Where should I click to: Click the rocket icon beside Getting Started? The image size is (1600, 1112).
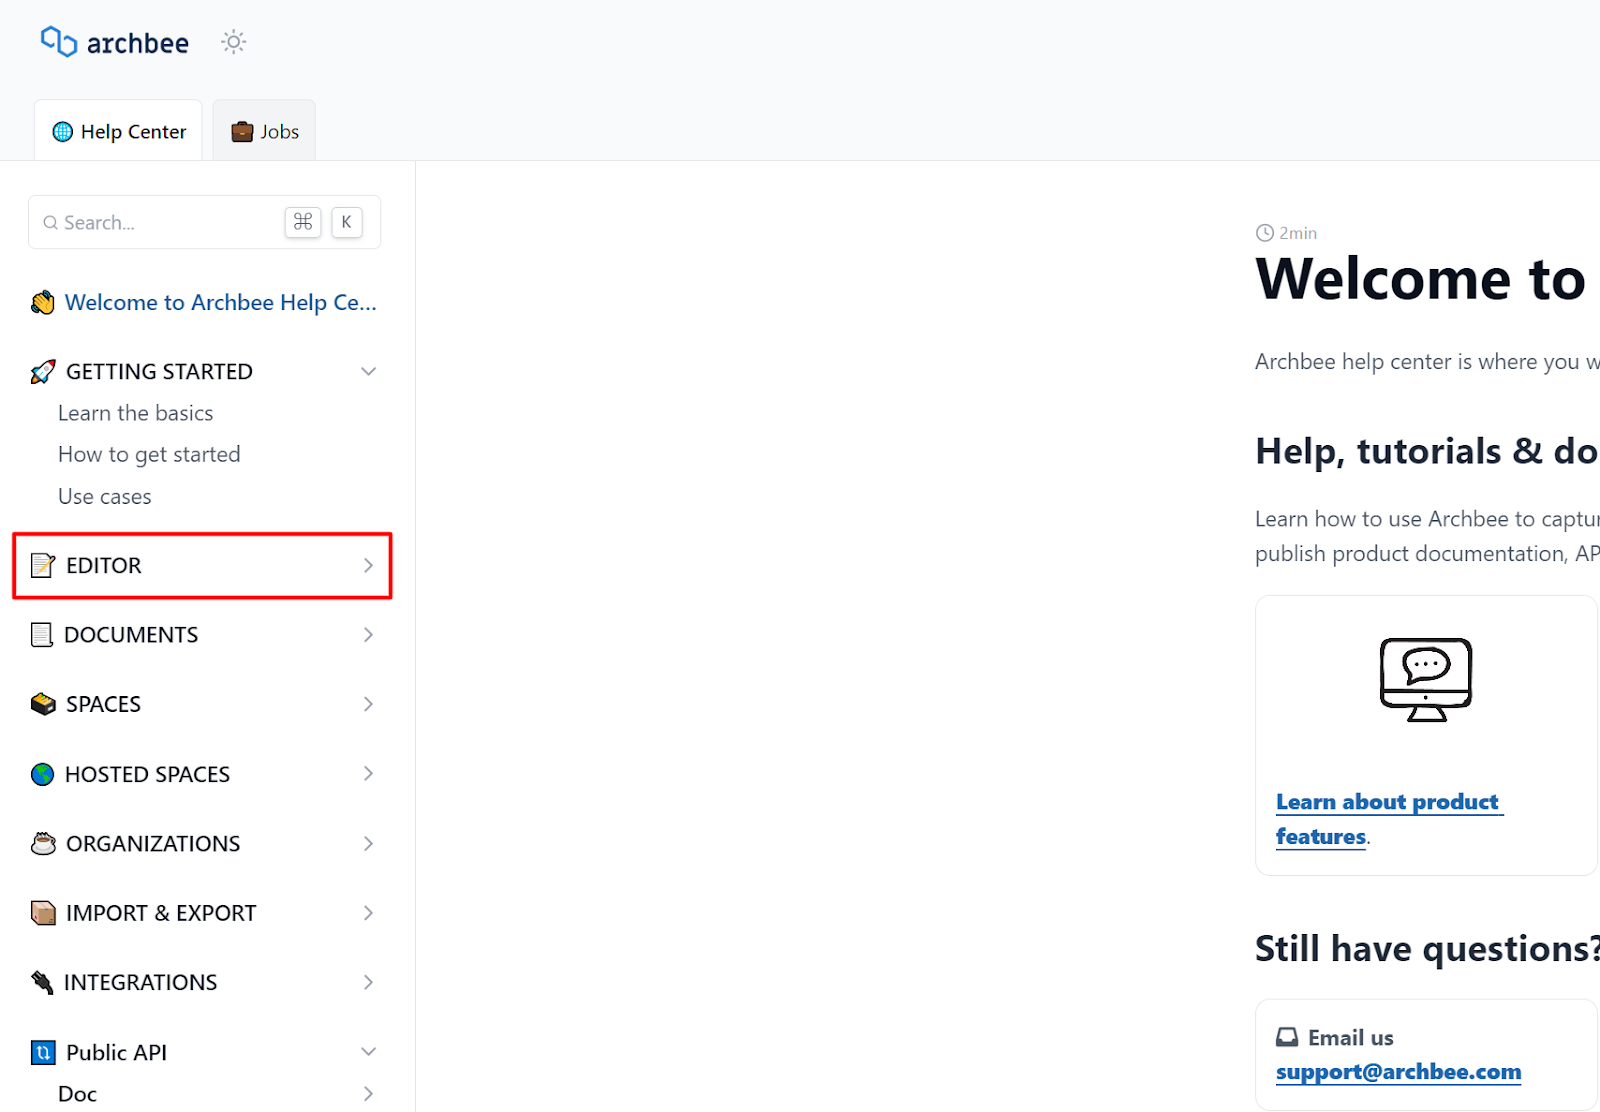pyautogui.click(x=42, y=370)
